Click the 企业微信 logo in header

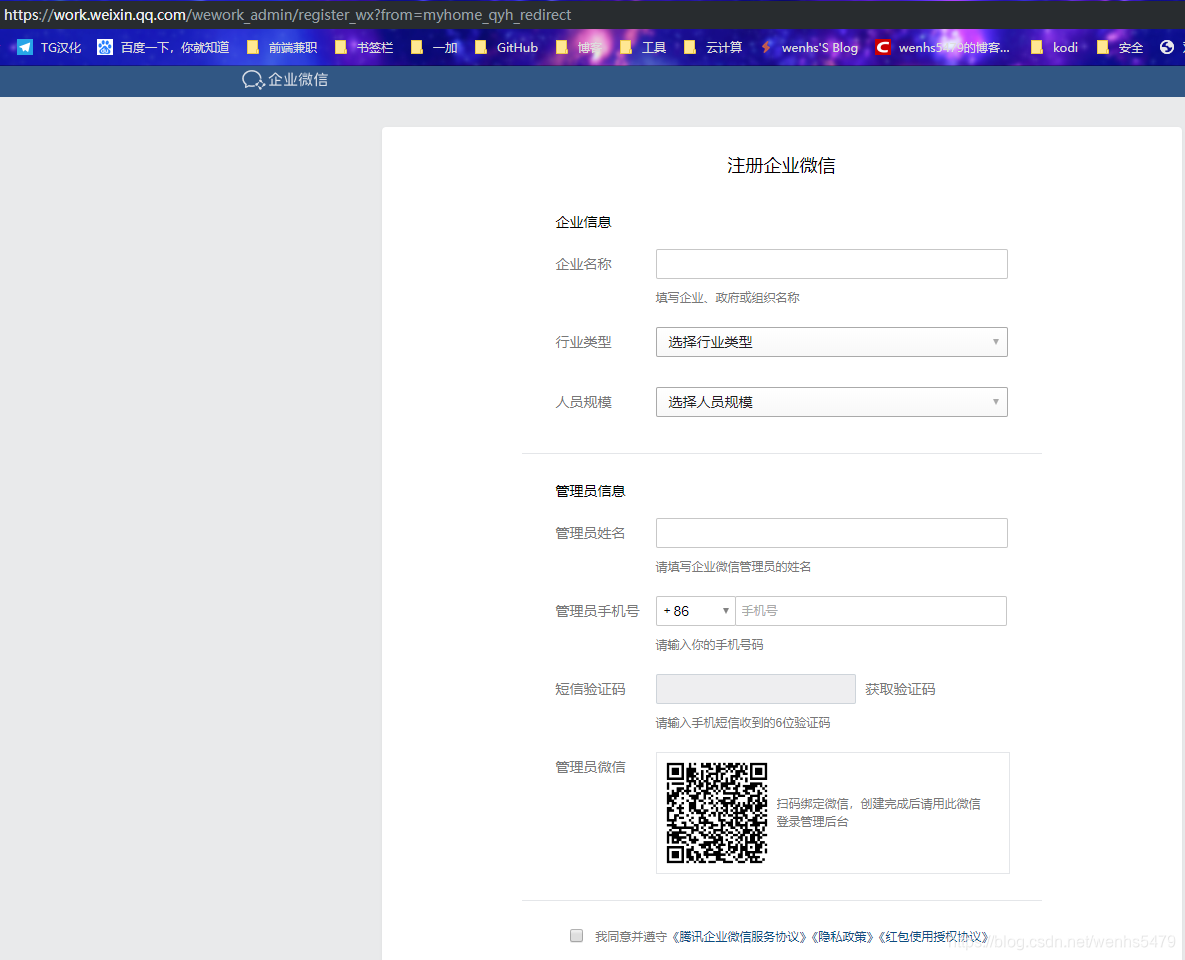coord(285,79)
